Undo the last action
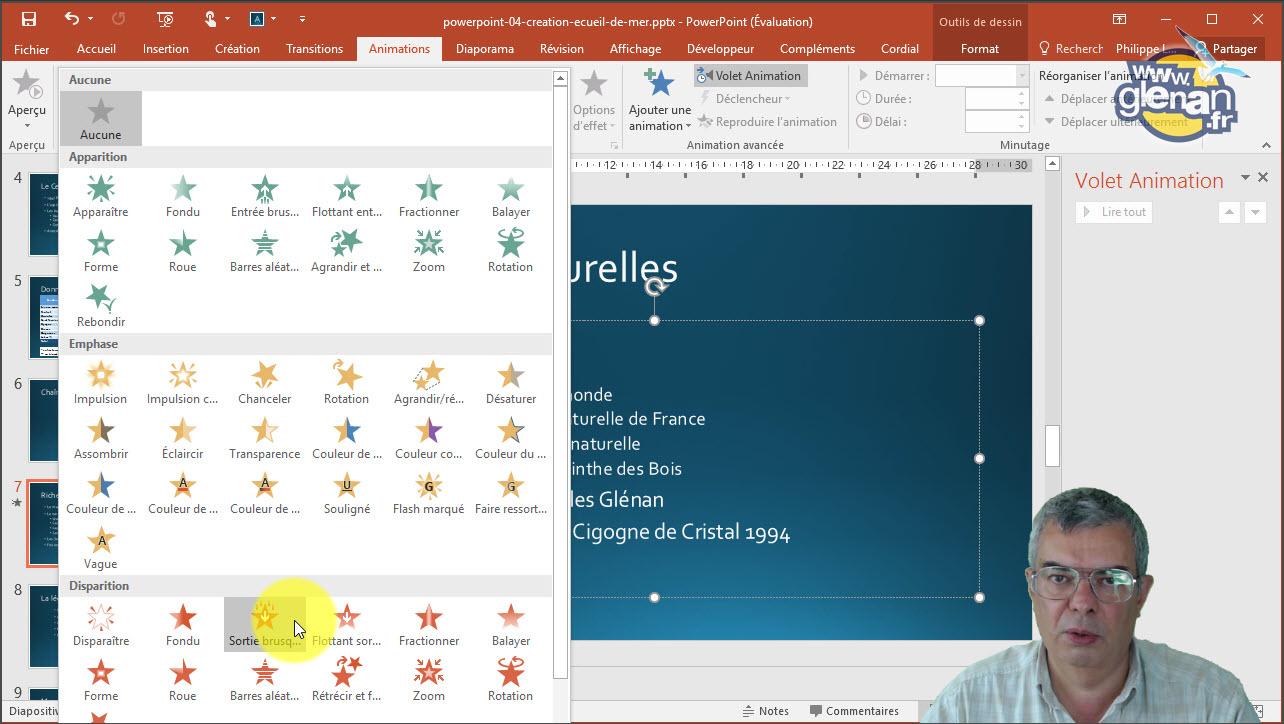The width and height of the screenshot is (1284, 724). (71, 19)
